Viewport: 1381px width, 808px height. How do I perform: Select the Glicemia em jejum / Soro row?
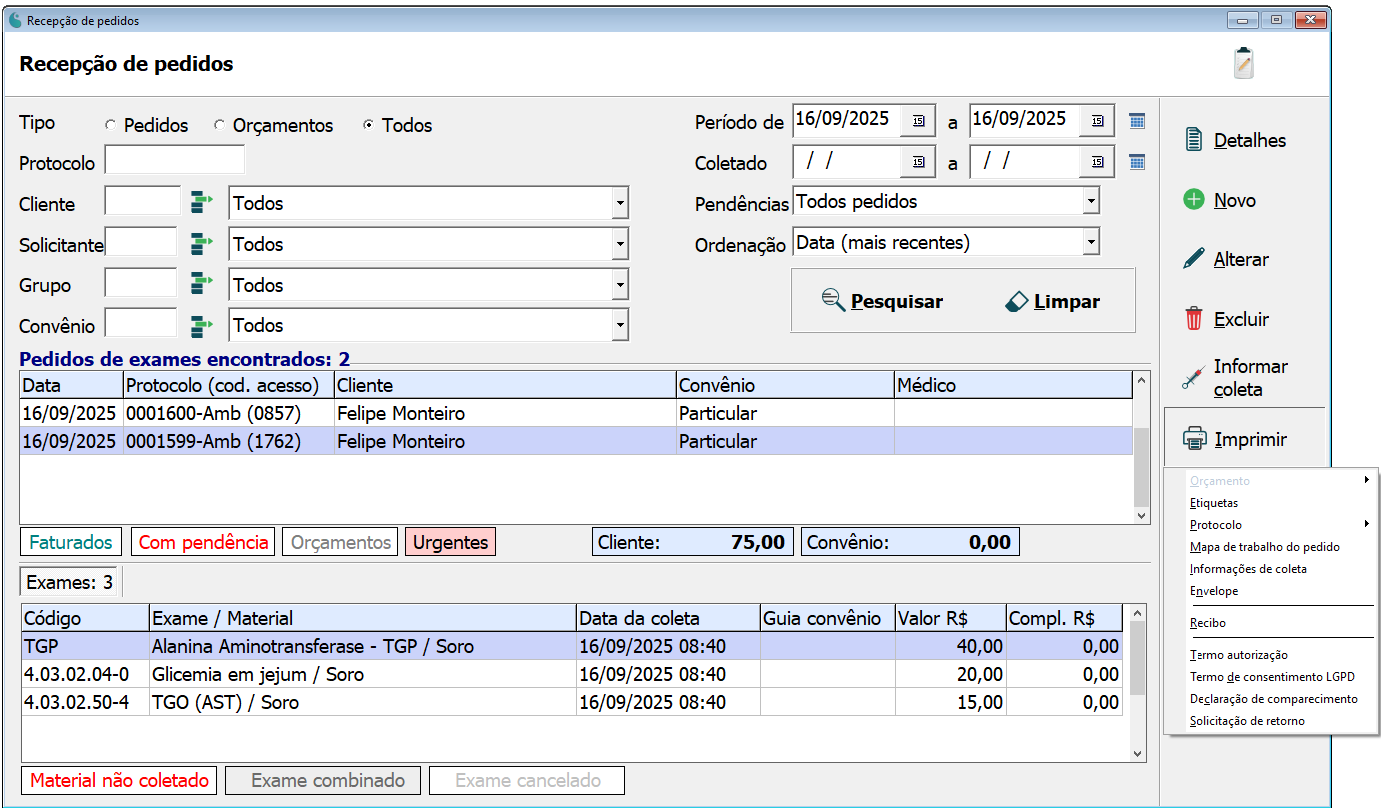click(x=572, y=674)
